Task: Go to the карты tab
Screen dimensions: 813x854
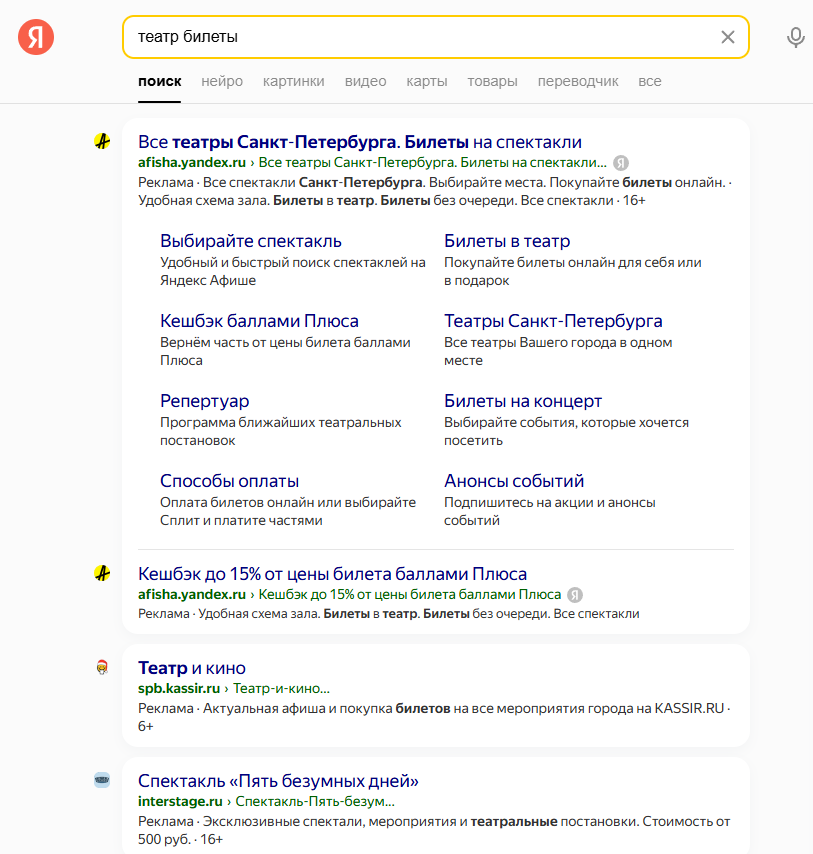Action: (x=427, y=82)
